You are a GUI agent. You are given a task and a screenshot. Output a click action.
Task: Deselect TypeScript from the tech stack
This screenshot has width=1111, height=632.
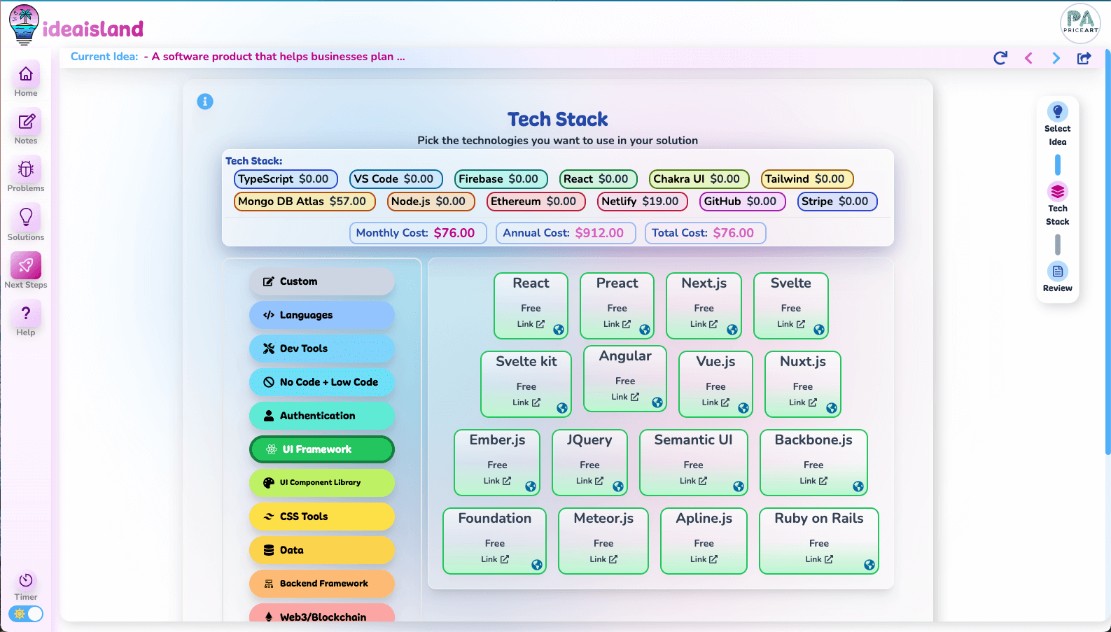pos(286,178)
